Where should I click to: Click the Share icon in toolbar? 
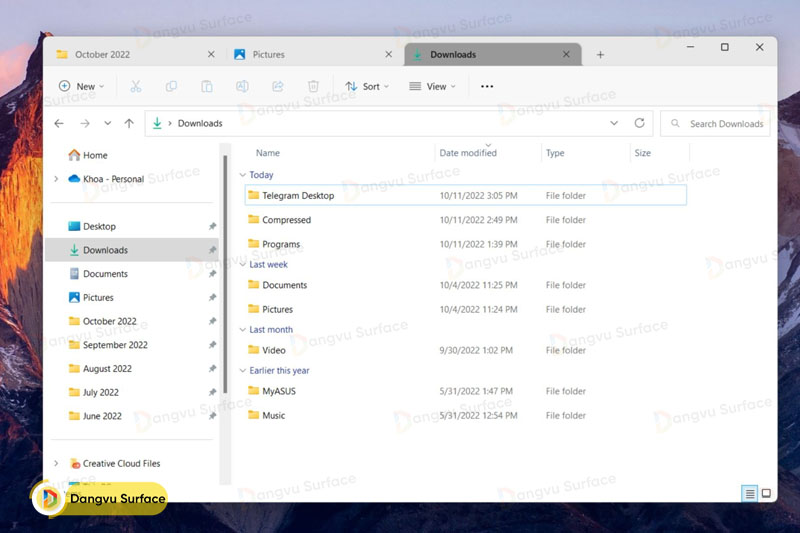pyautogui.click(x=278, y=86)
